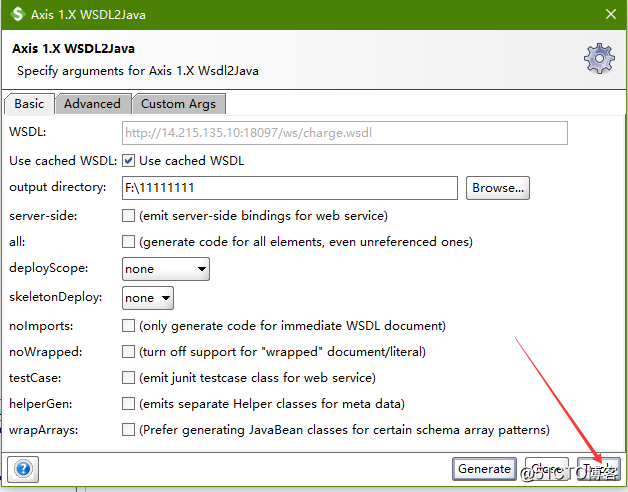Click the gear settings icon
Image resolution: width=628 pixels, height=492 pixels.
tap(599, 58)
